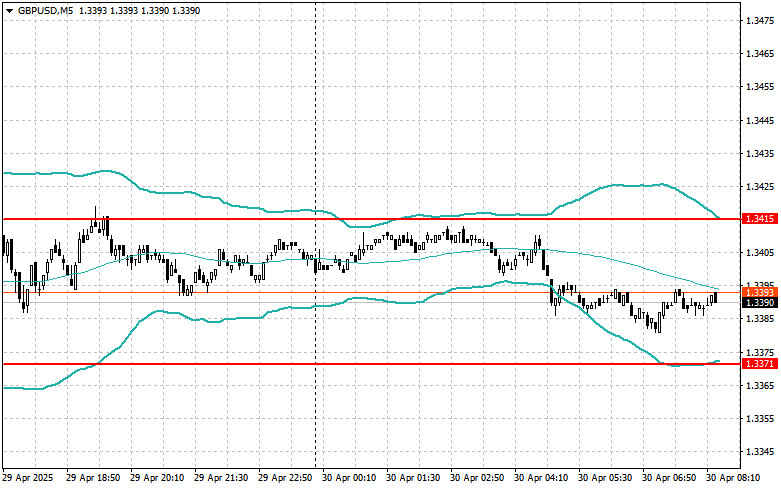Click the 29 Apr 2025 time label

pyautogui.click(x=28, y=478)
